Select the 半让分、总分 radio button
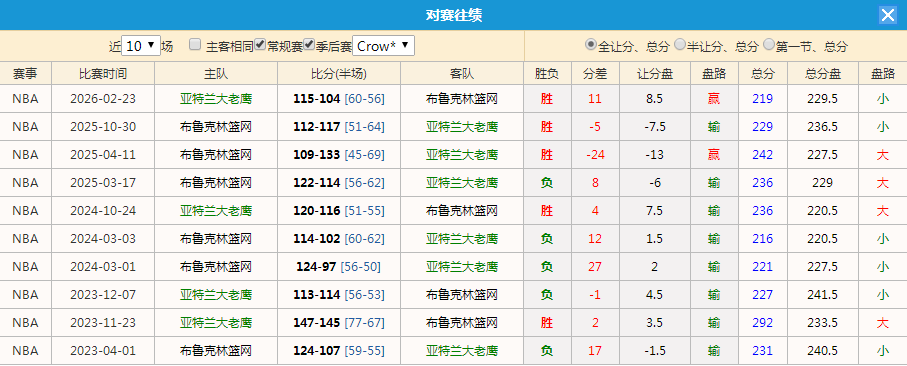907x366 pixels. click(x=680, y=45)
